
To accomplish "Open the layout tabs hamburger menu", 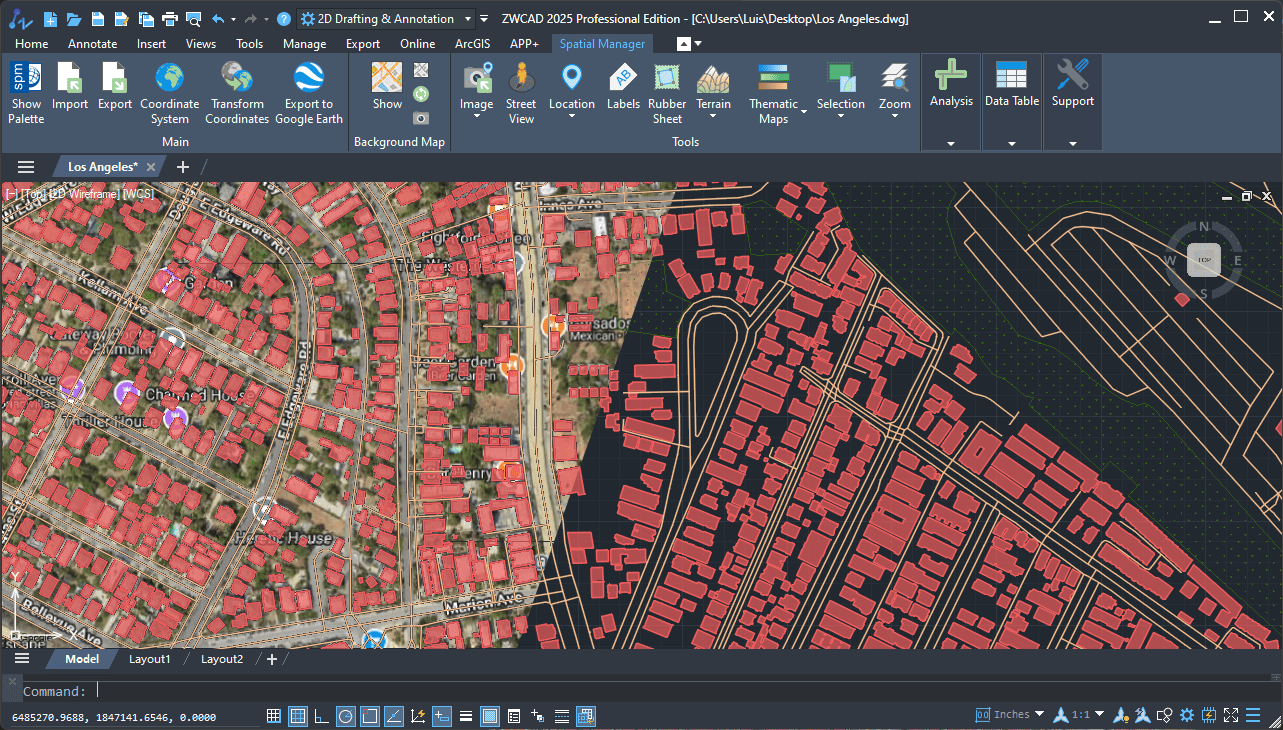I will point(22,659).
